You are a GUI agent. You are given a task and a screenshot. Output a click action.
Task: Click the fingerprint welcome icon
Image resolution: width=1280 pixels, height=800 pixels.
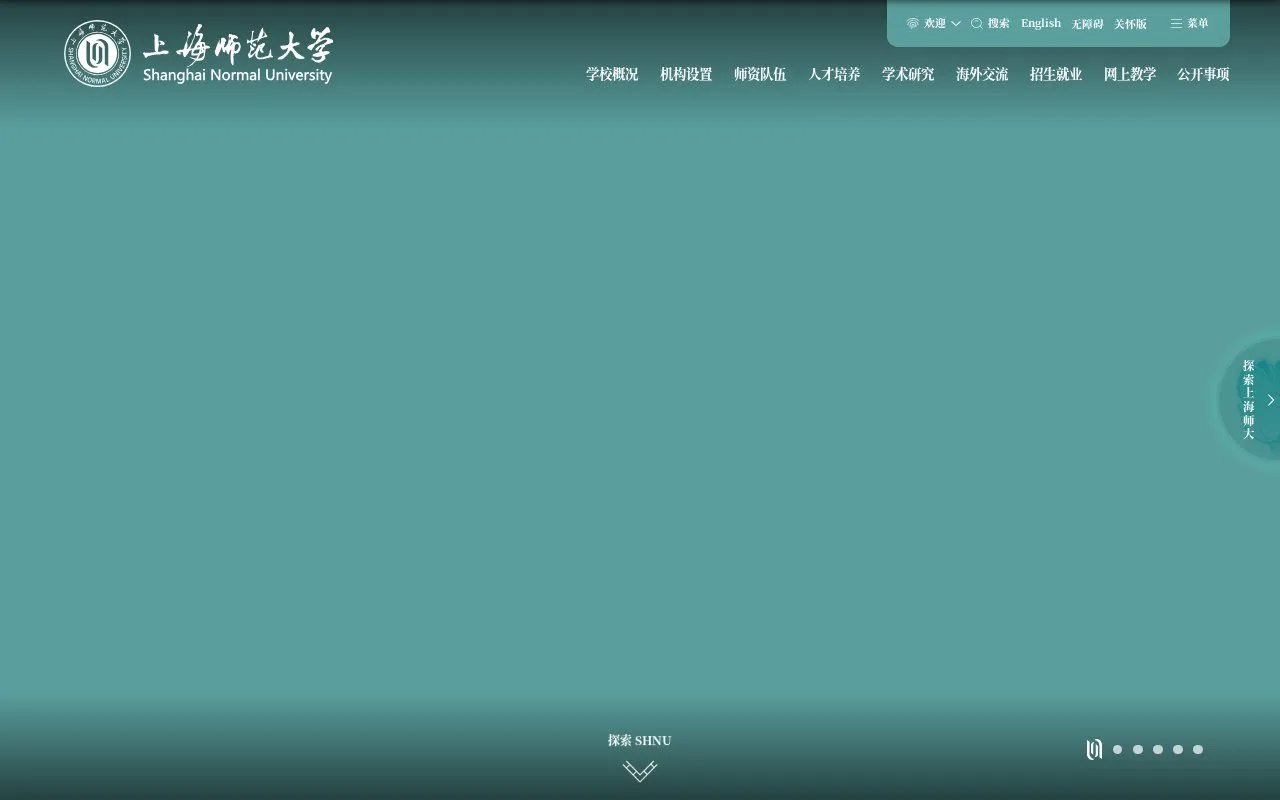point(913,23)
